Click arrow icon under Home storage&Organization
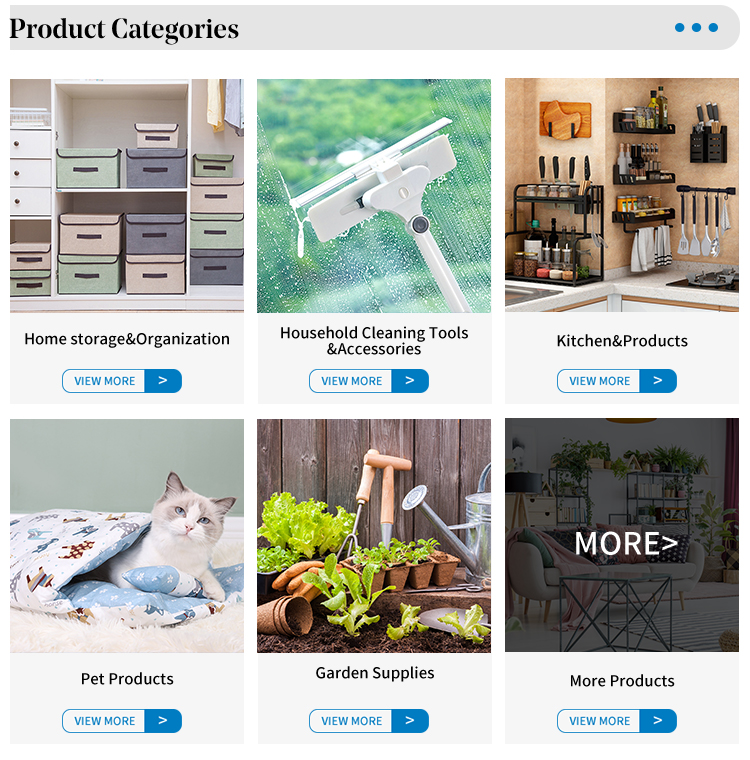The width and height of the screenshot is (750, 760). (163, 380)
